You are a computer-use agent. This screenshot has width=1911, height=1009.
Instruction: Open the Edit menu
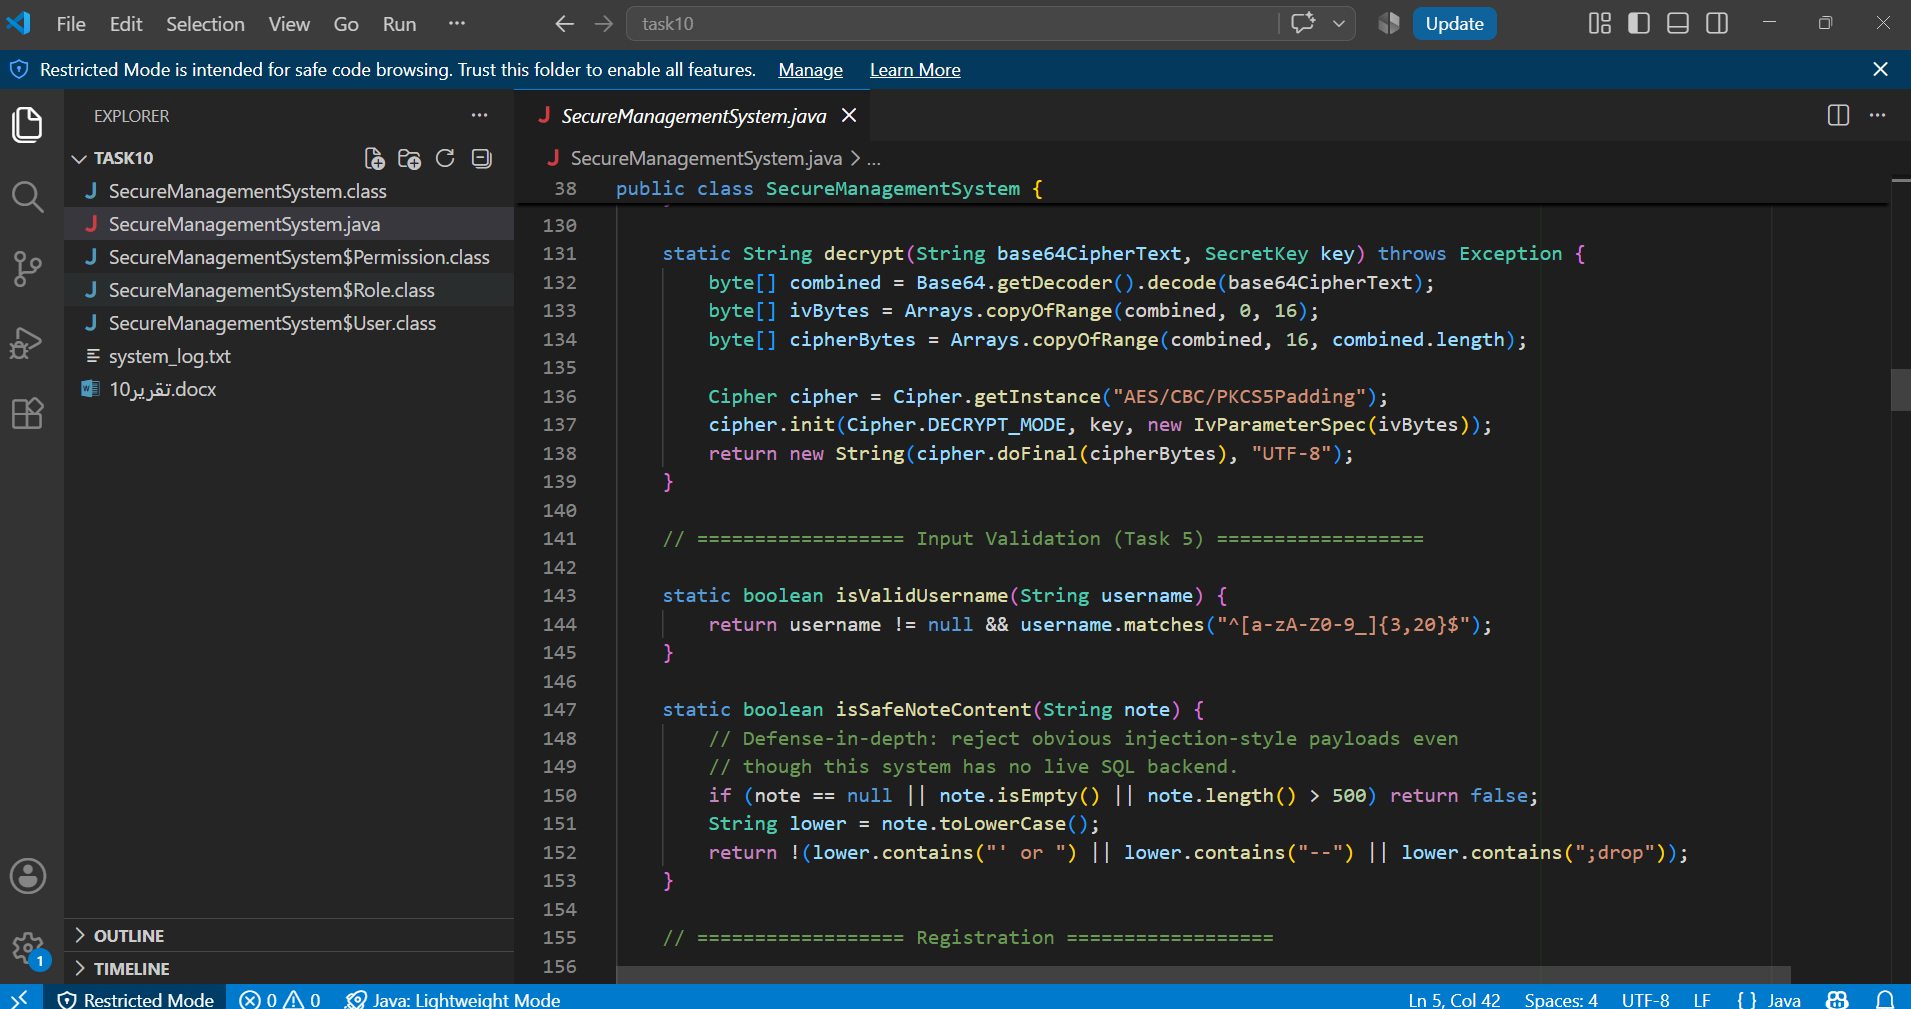tap(126, 23)
